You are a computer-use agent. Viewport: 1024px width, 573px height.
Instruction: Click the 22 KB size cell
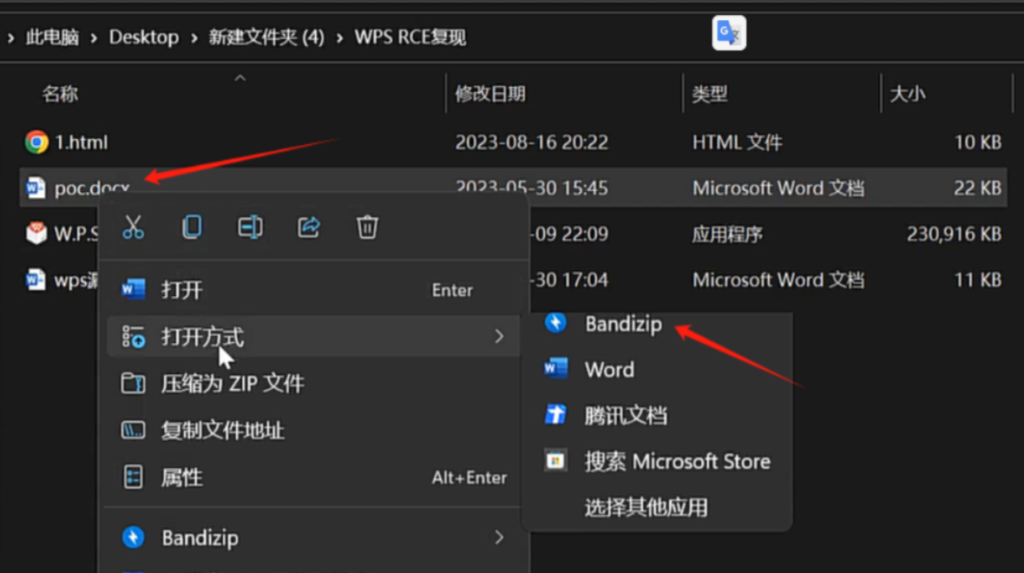(x=978, y=188)
